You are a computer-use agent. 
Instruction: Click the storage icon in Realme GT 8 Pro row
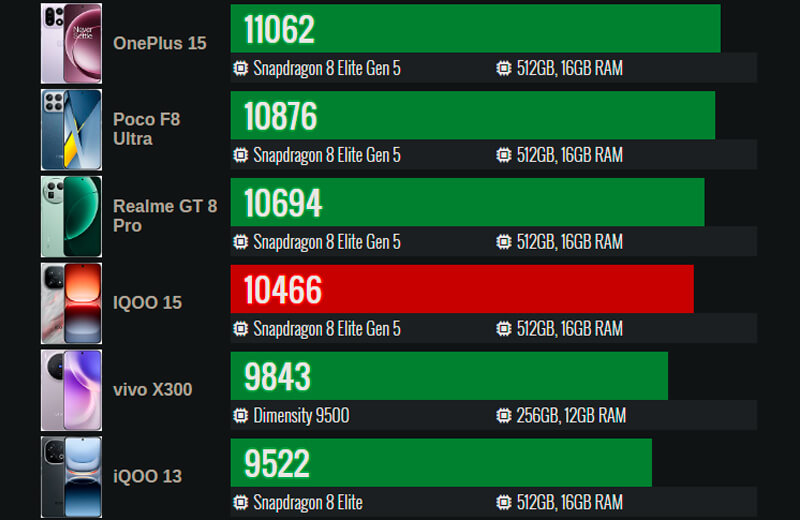point(504,242)
